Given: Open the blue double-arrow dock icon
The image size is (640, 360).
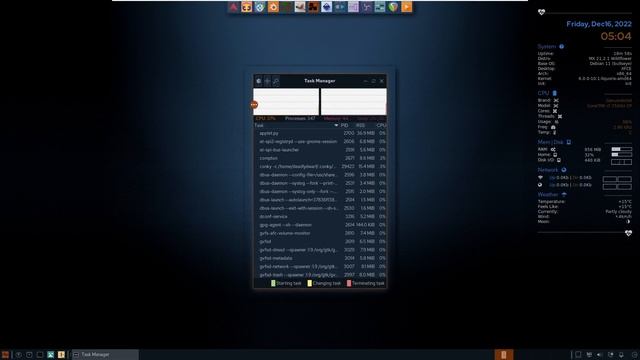Looking at the screenshot, I should pyautogui.click(x=340, y=7).
